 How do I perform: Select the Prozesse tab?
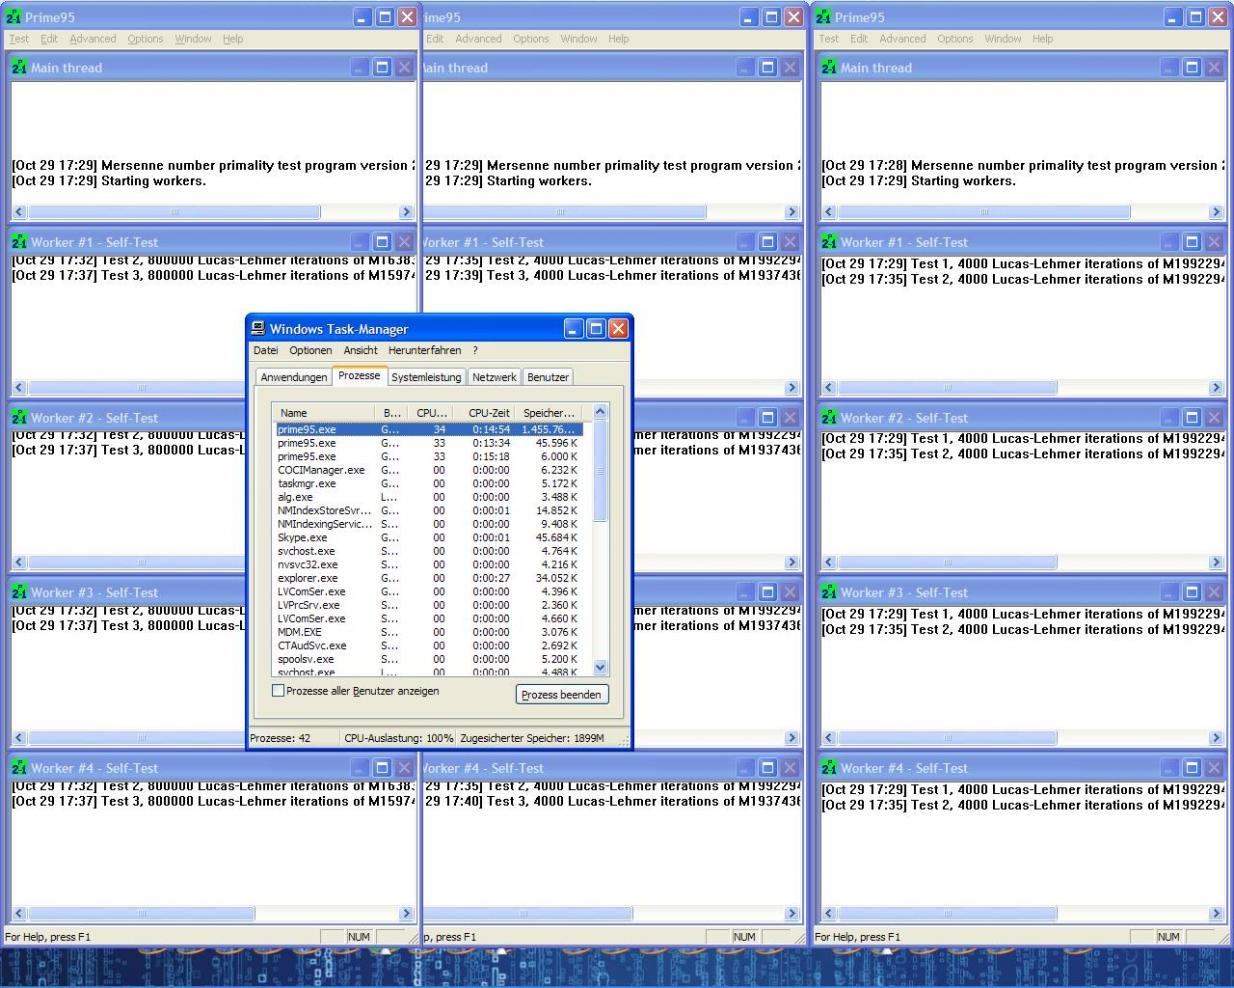click(x=359, y=376)
